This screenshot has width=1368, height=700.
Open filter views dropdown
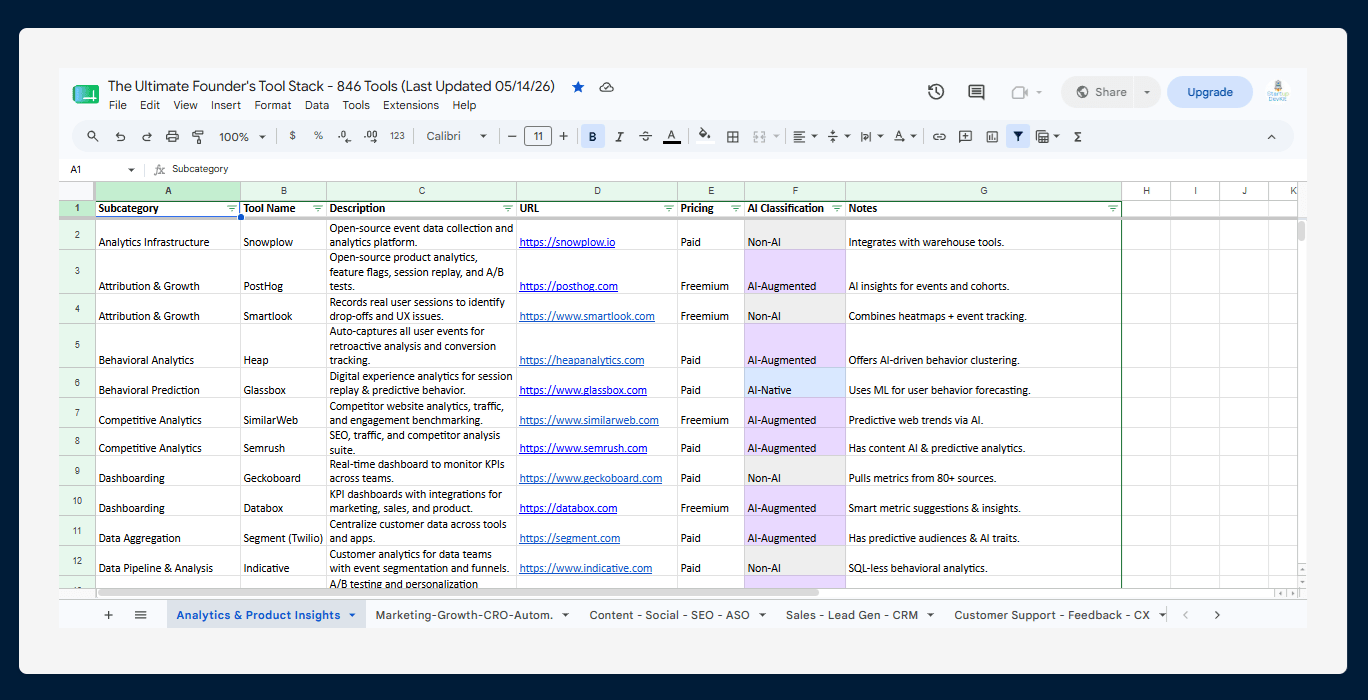[x=1048, y=137]
